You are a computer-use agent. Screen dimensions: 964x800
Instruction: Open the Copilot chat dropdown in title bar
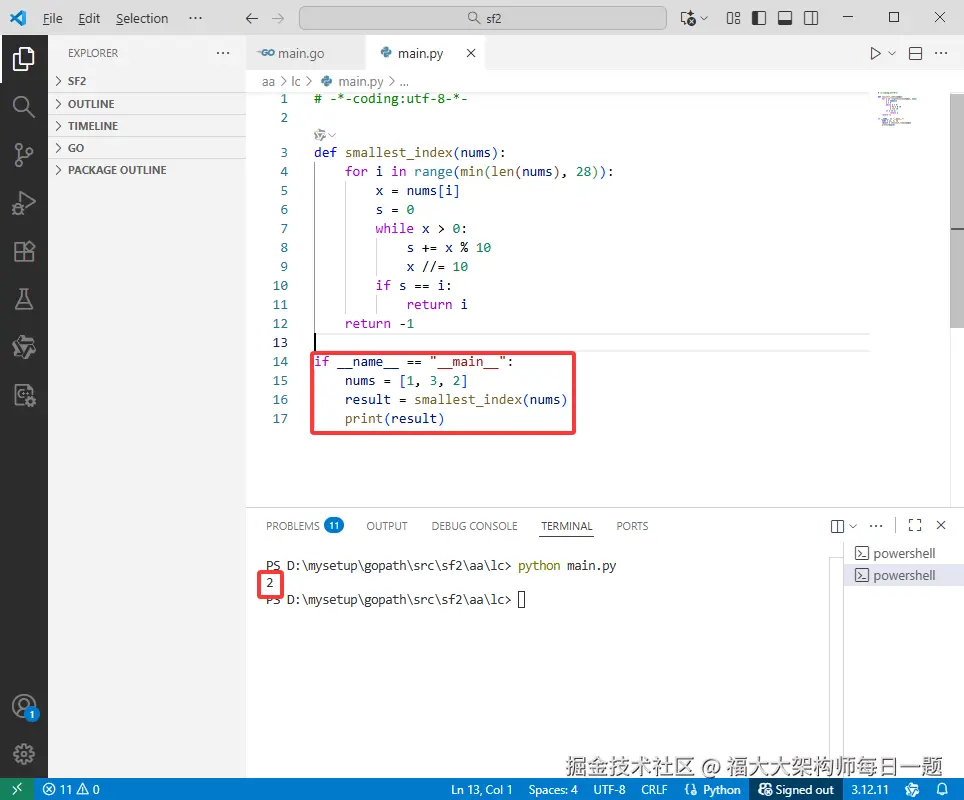pos(704,18)
